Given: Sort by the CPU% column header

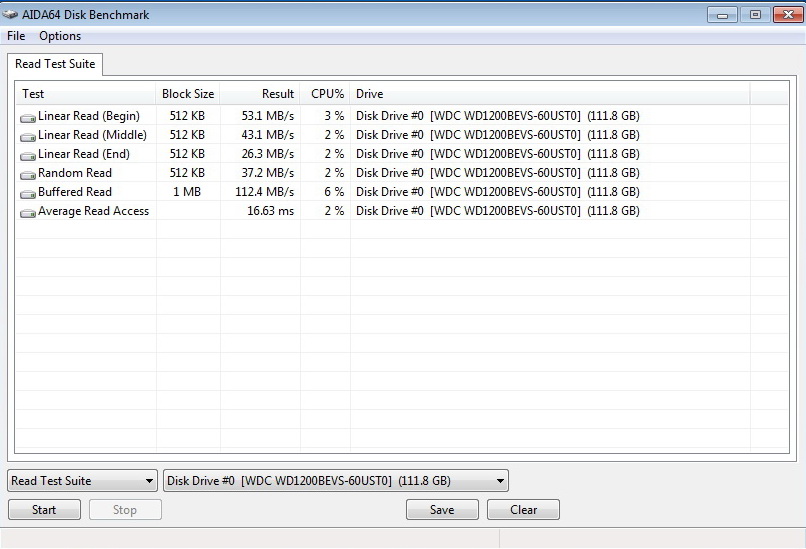Looking at the screenshot, I should click(325, 94).
